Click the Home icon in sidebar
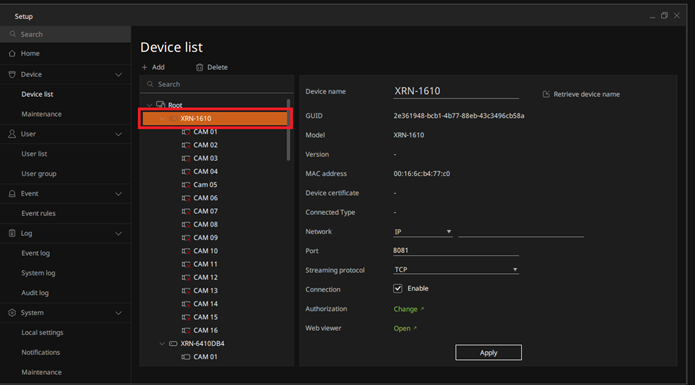 pyautogui.click(x=12, y=54)
